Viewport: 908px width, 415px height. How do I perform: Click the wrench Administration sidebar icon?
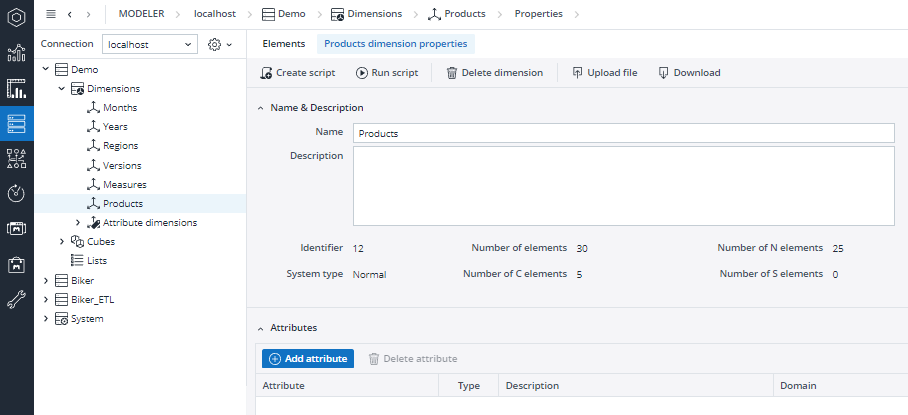tap(17, 300)
